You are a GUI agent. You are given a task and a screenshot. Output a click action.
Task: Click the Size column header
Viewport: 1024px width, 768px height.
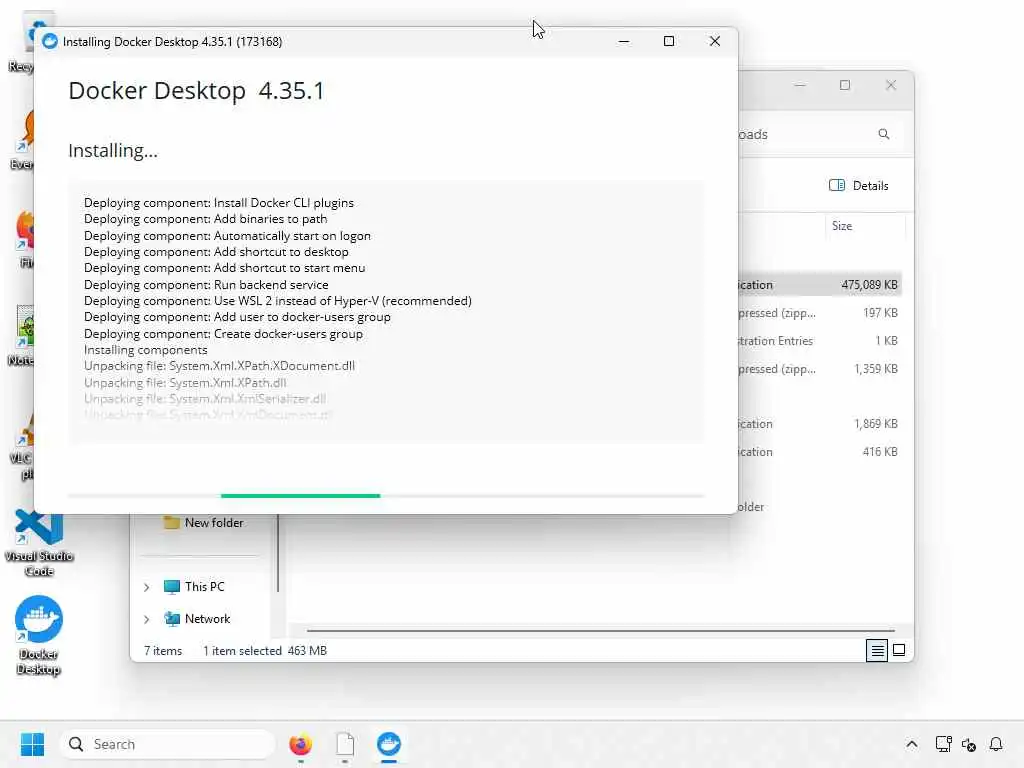pyautogui.click(x=842, y=226)
